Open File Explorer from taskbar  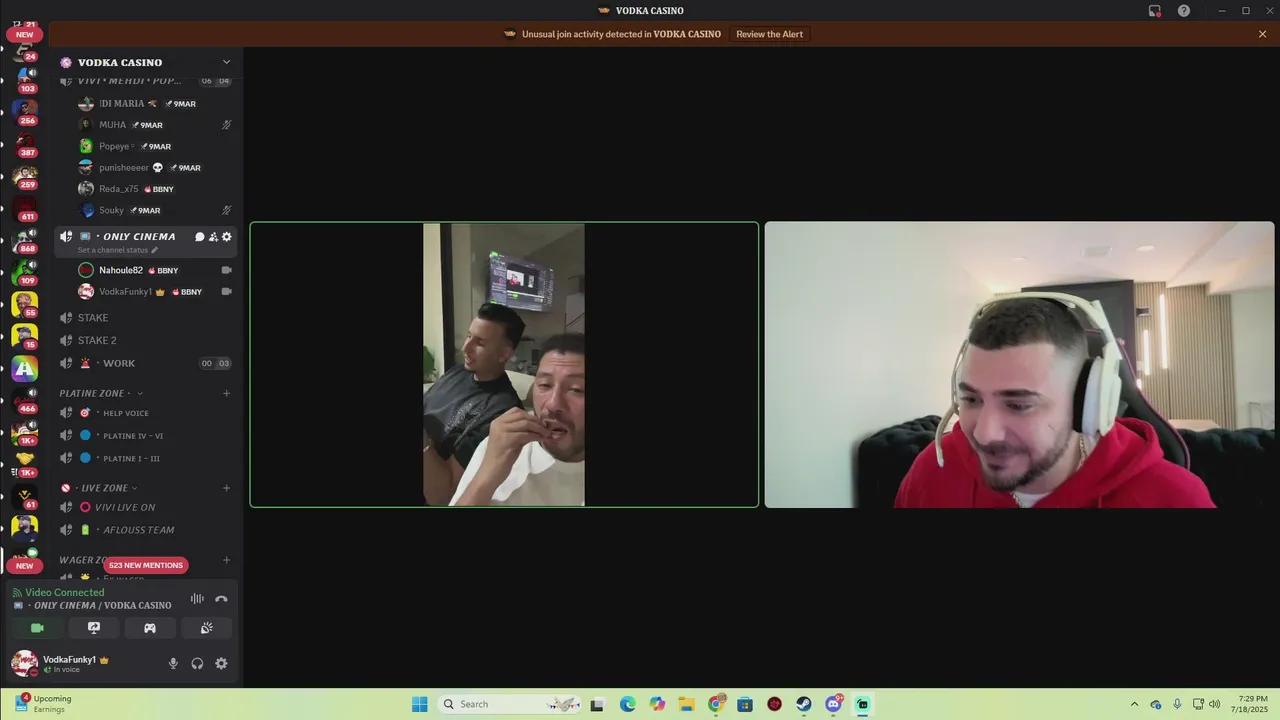[x=686, y=704]
